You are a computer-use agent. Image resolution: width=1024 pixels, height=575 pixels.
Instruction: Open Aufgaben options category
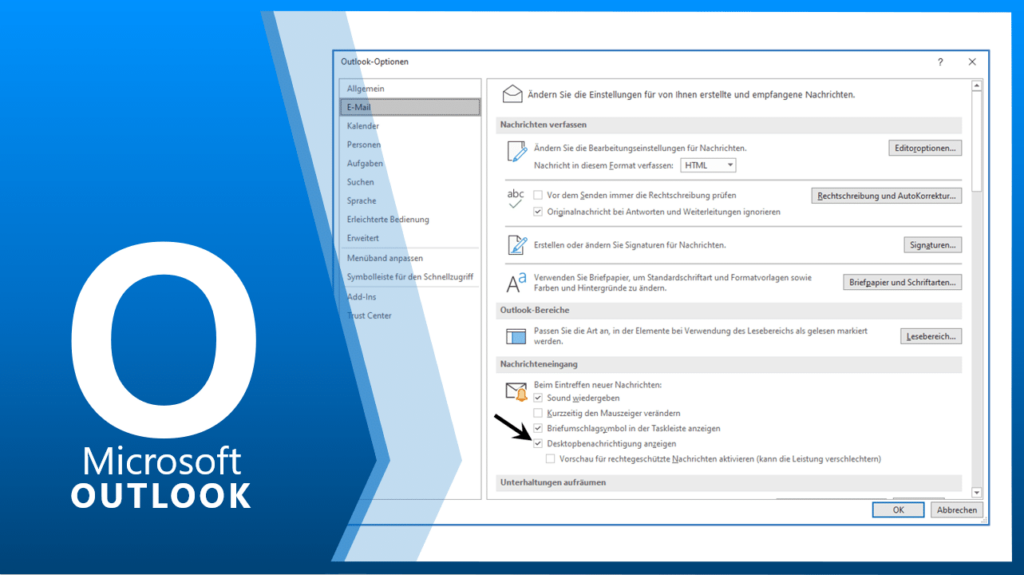tap(410, 163)
